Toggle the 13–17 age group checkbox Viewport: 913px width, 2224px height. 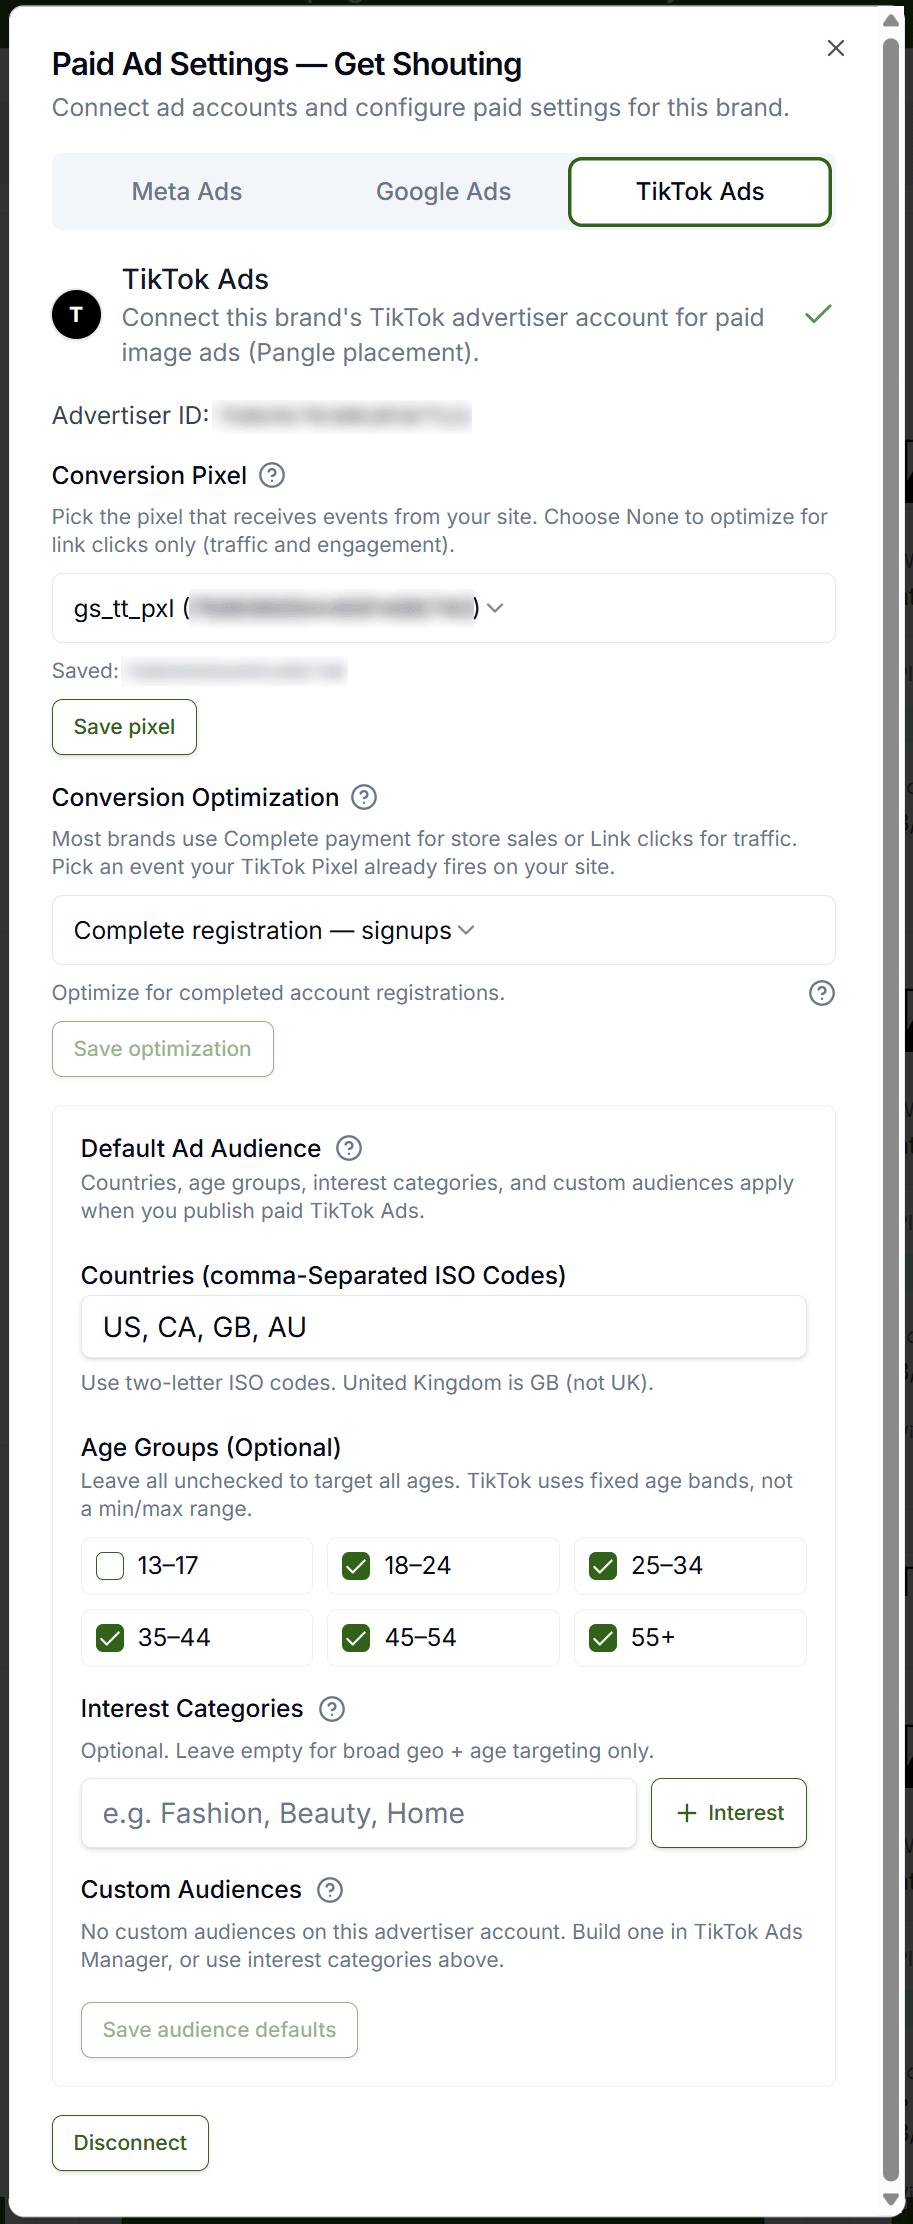(110, 1566)
